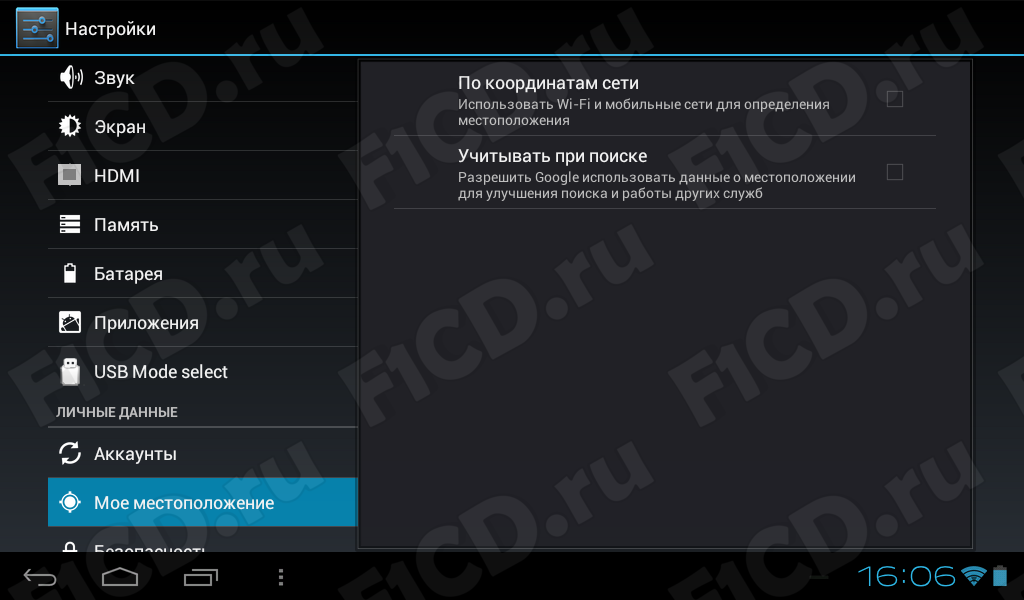
Task: Open the Аккаунты sync icon
Action: point(70,453)
